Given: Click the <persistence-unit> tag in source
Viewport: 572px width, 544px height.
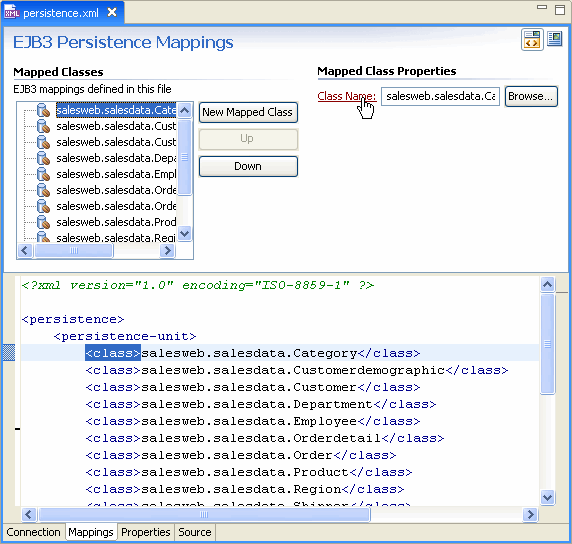Looking at the screenshot, I should click(125, 336).
